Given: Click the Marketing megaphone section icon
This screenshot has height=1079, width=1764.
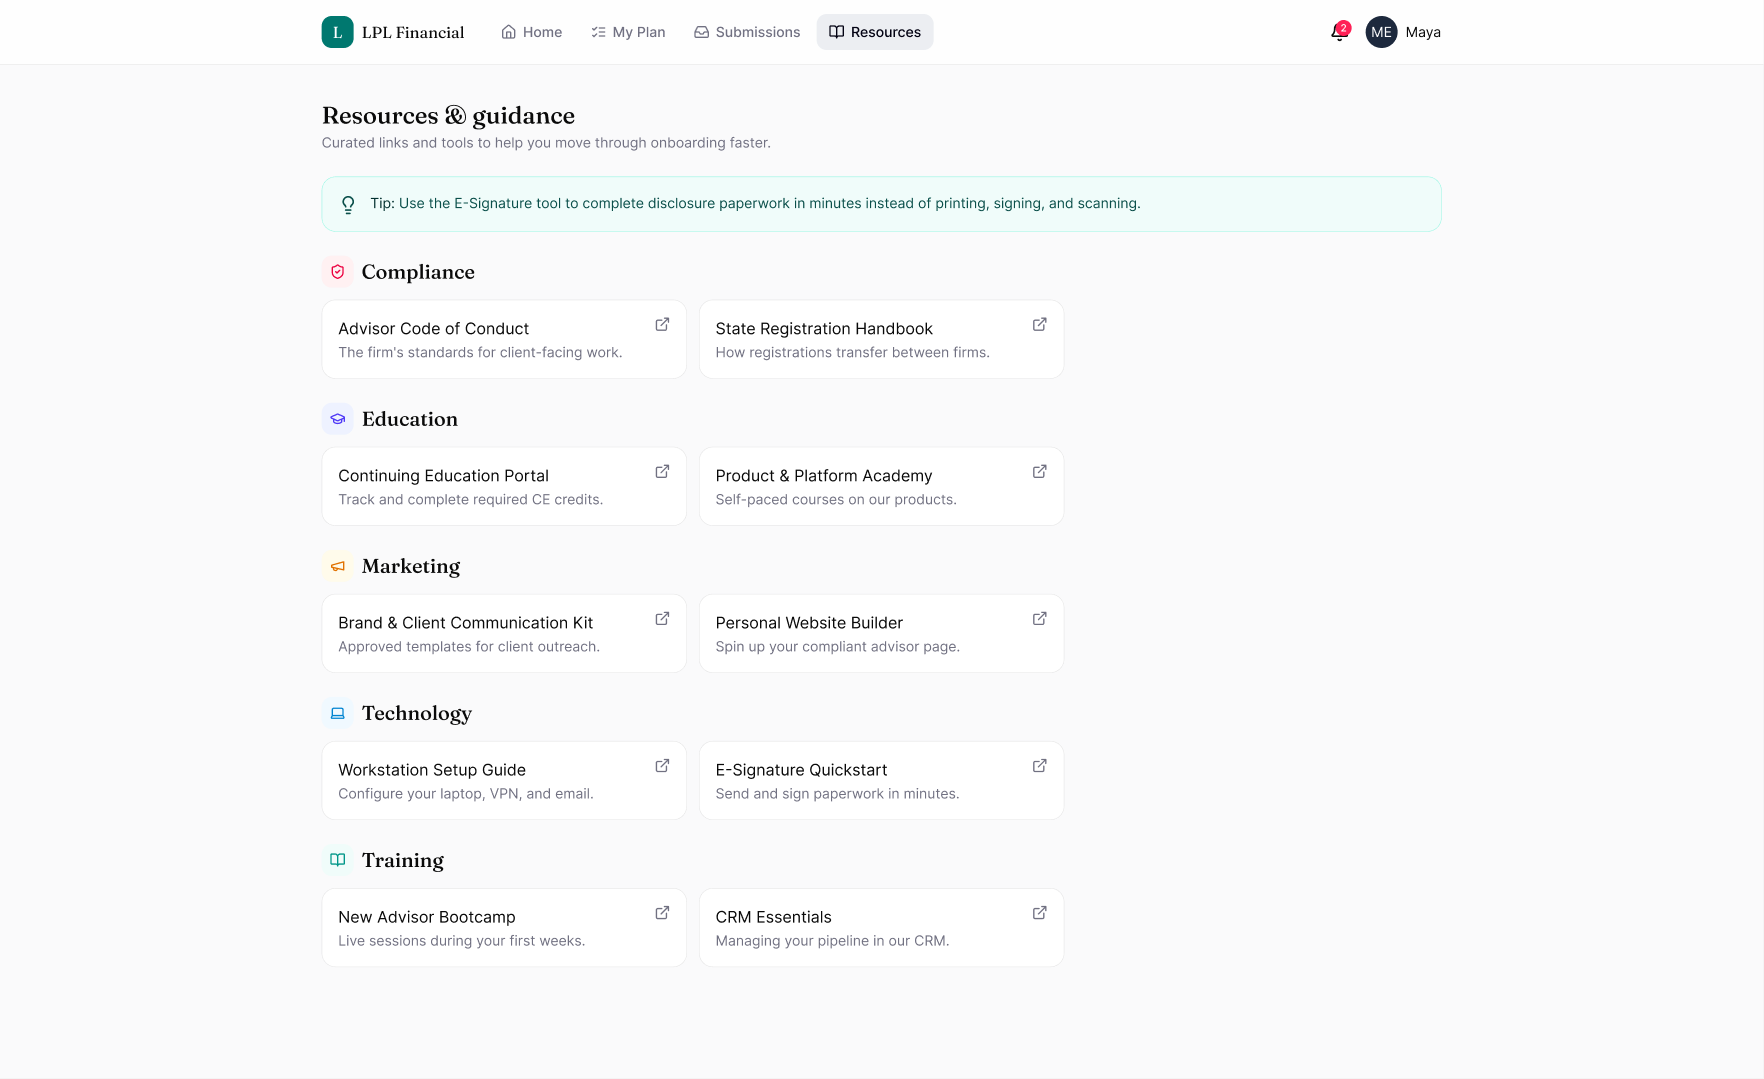Looking at the screenshot, I should pyautogui.click(x=337, y=566).
